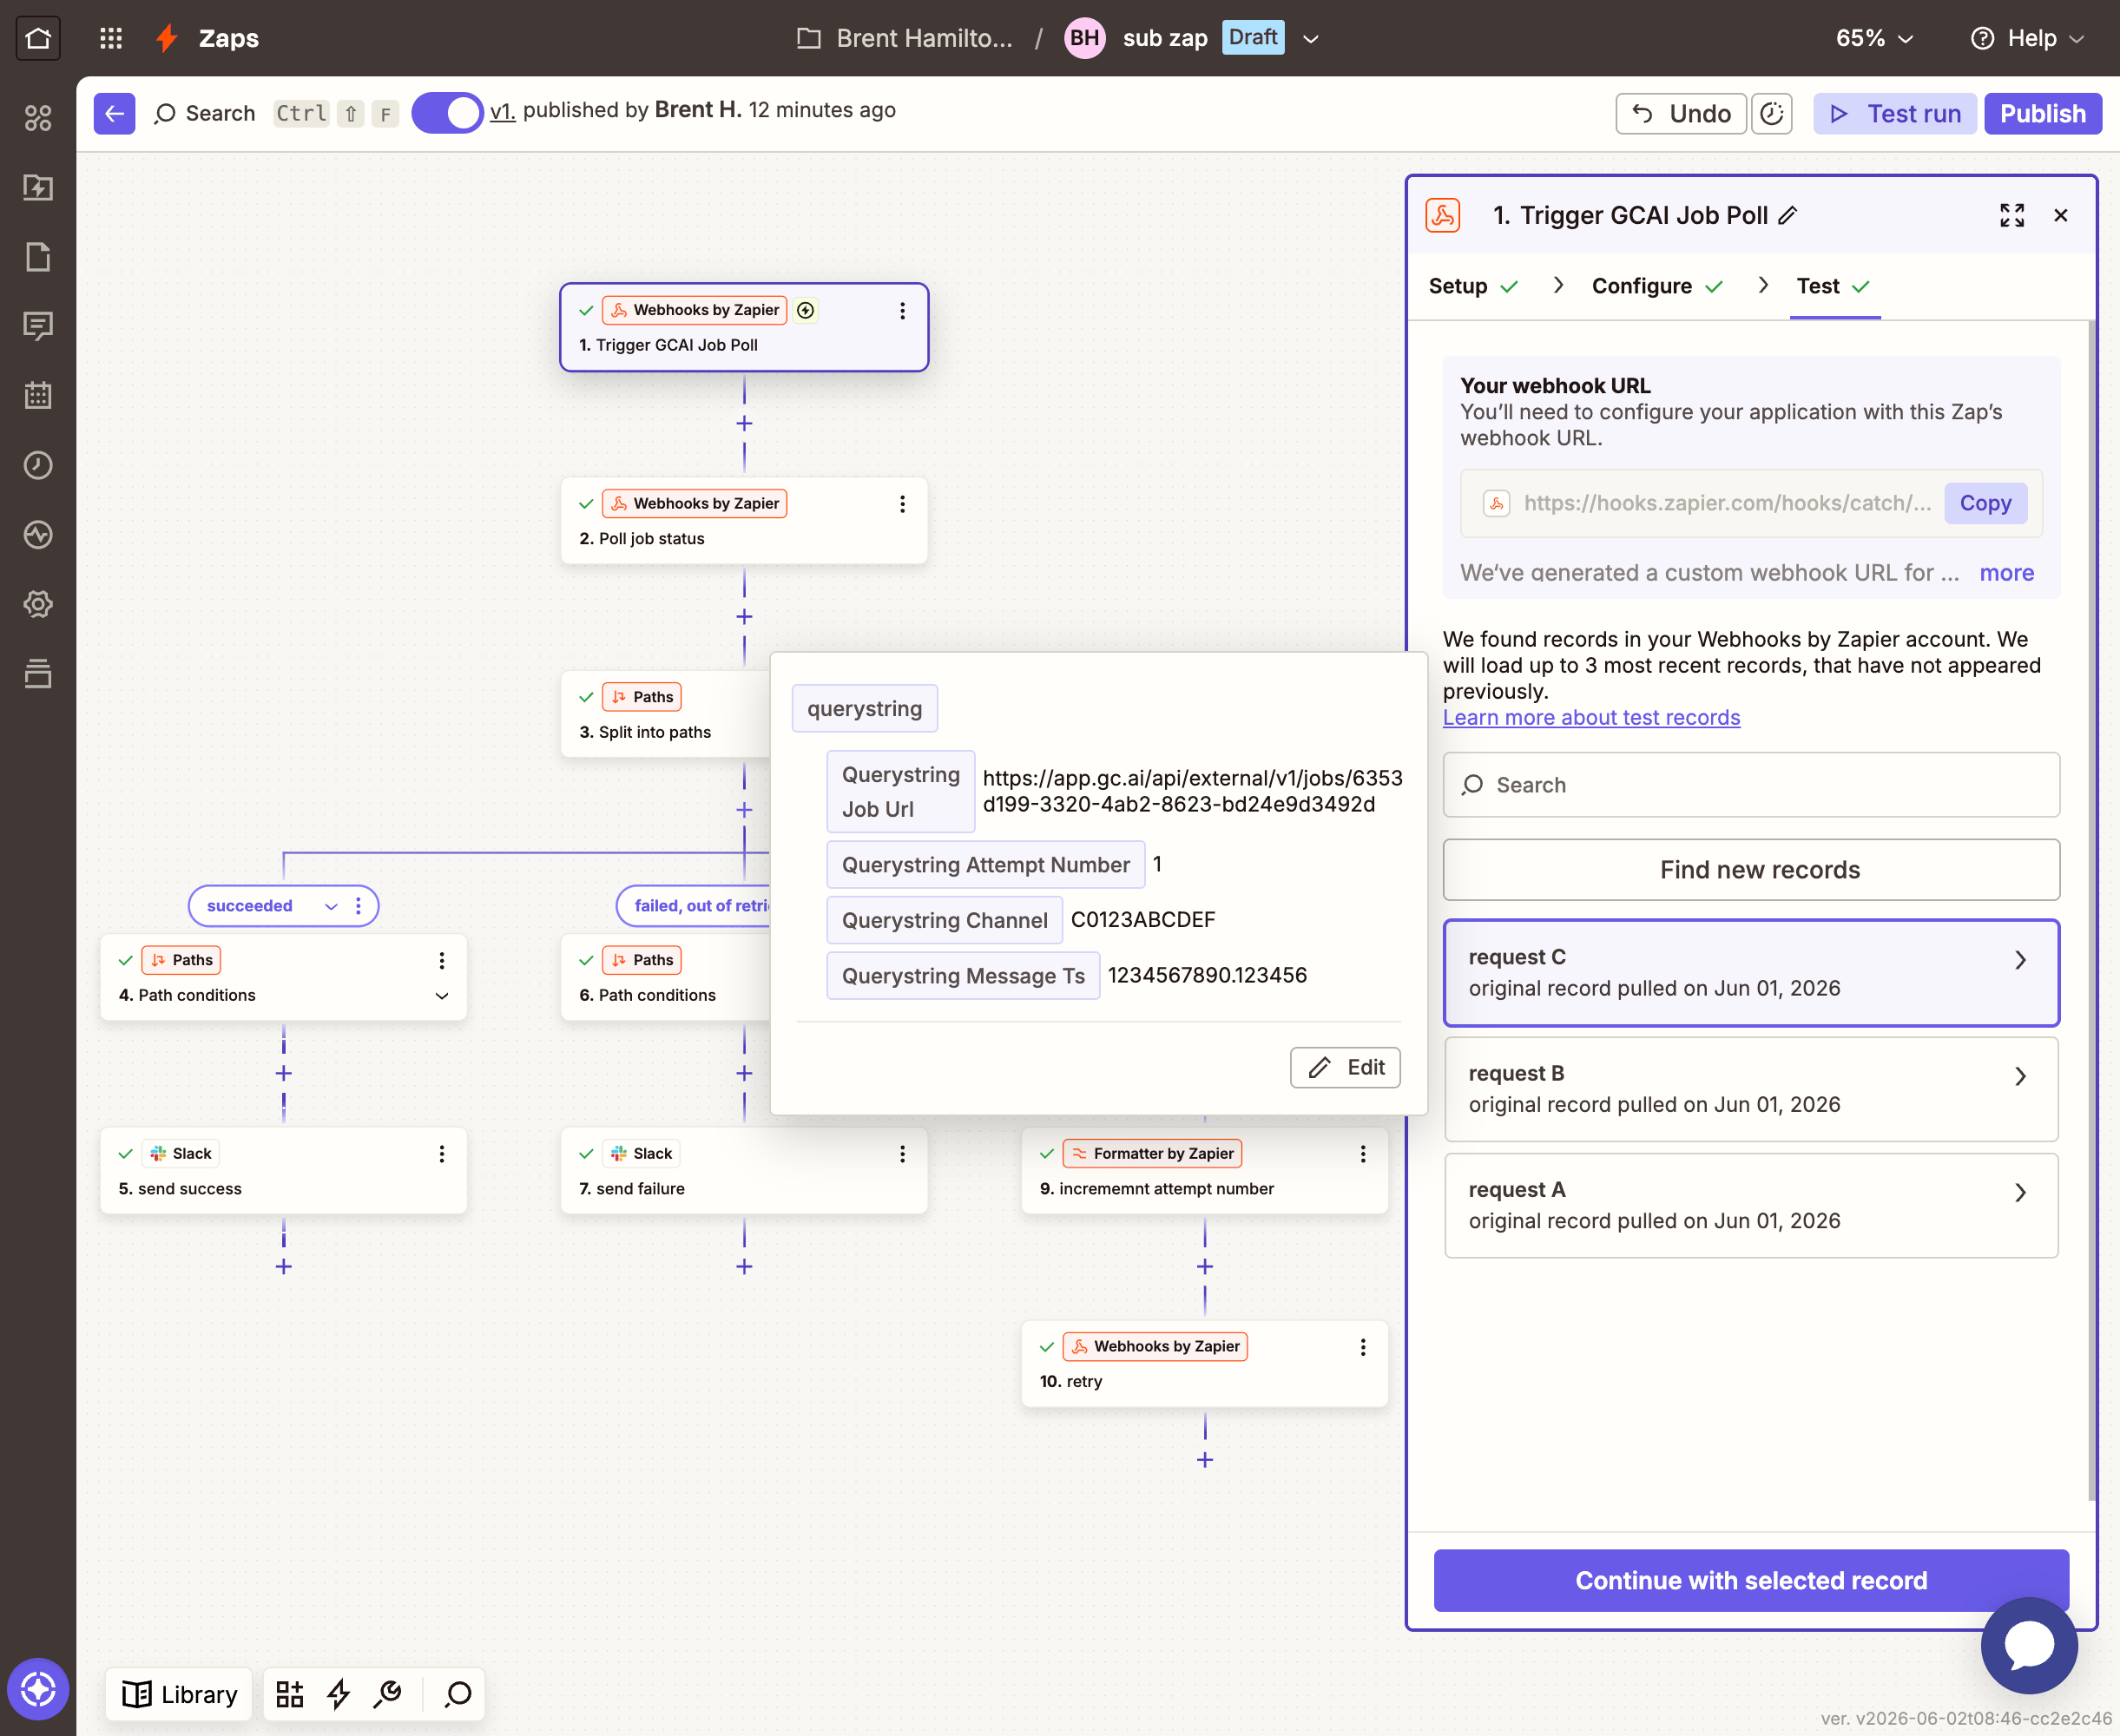Viewport: 2120px width, 1736px height.
Task: Click the bottom toolbar lightning bolt icon
Action: pos(339,1693)
